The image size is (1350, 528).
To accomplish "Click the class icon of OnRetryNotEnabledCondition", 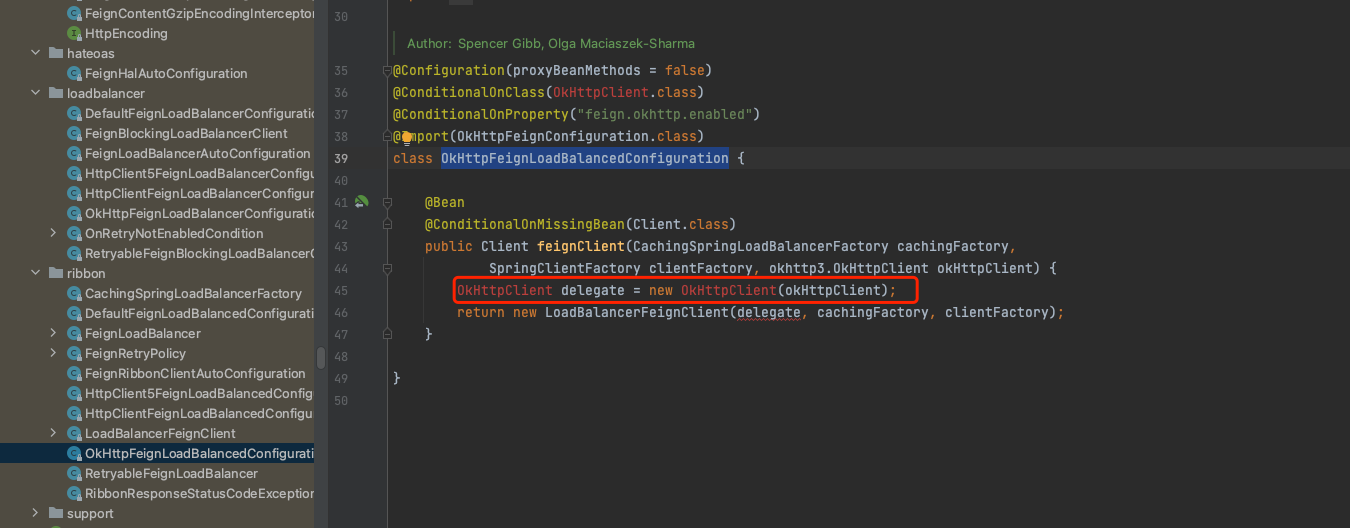I will point(74,234).
